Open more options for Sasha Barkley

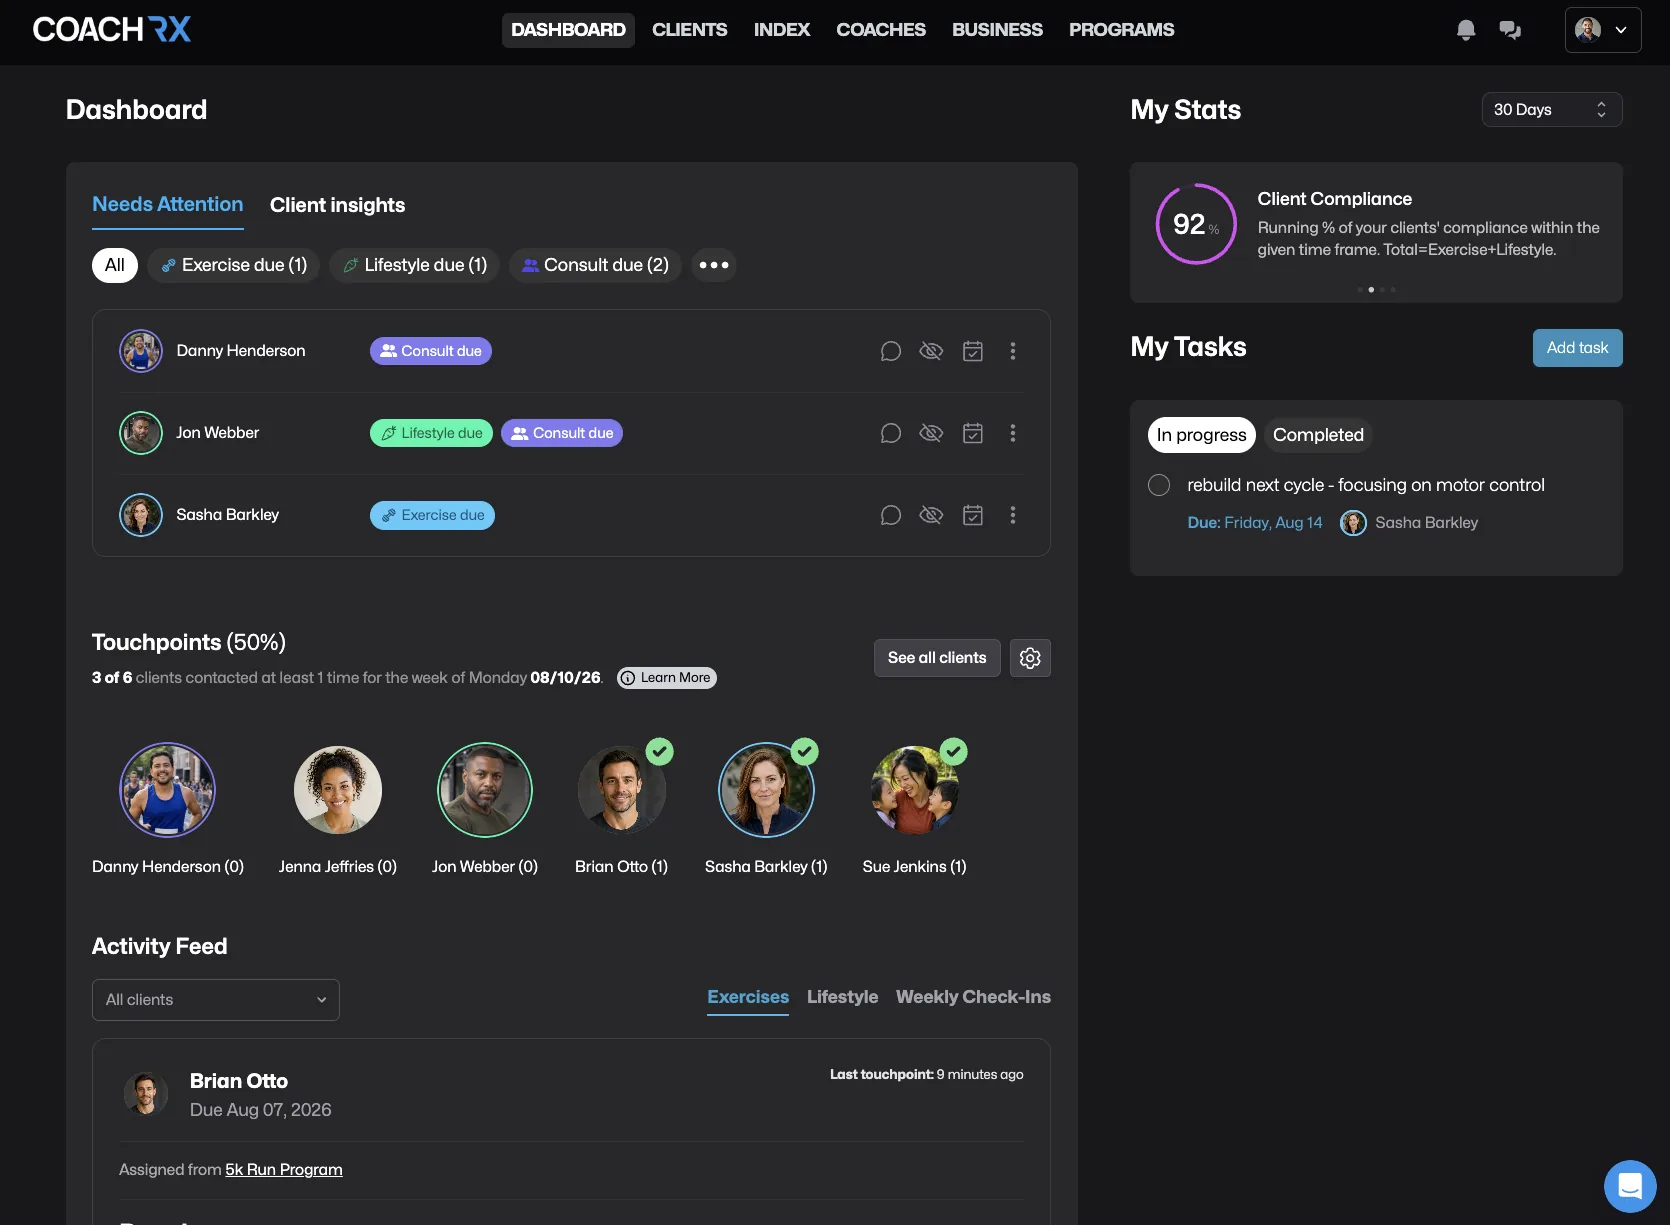[1013, 515]
